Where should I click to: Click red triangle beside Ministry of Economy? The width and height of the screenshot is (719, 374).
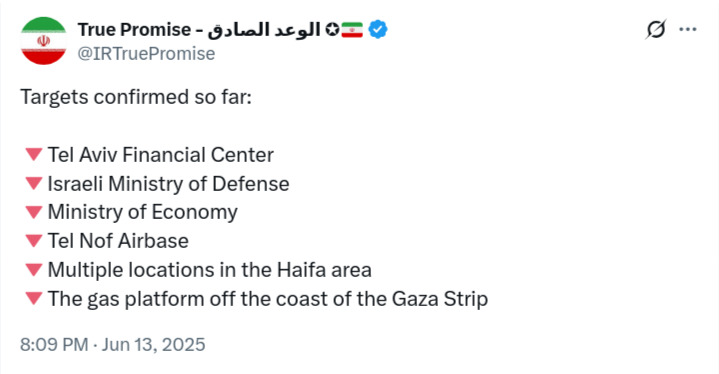click(x=34, y=212)
